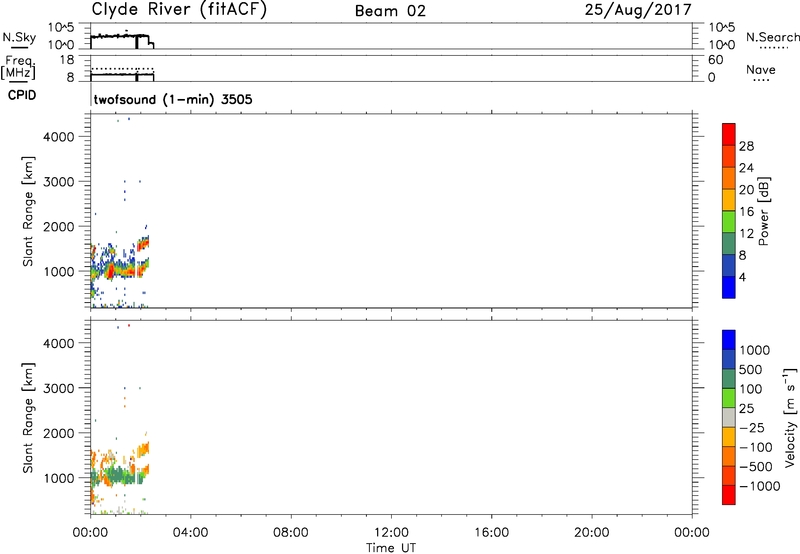
Task: Select 'Slant Range [km]' label of power panel
Action: point(28,211)
